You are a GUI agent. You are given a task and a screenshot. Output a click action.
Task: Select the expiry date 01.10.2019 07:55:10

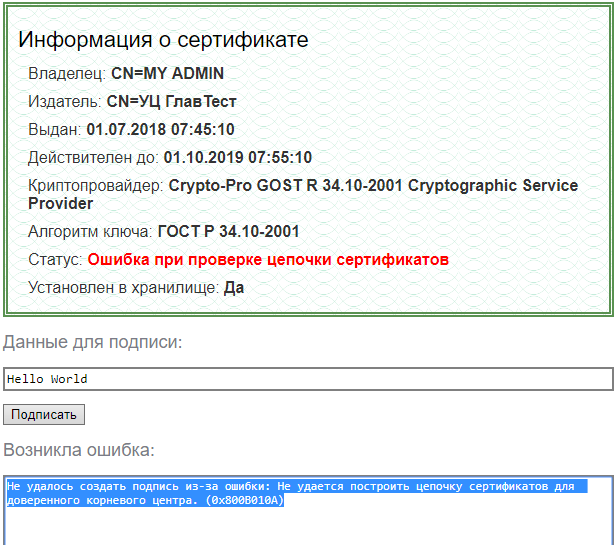coord(238,158)
